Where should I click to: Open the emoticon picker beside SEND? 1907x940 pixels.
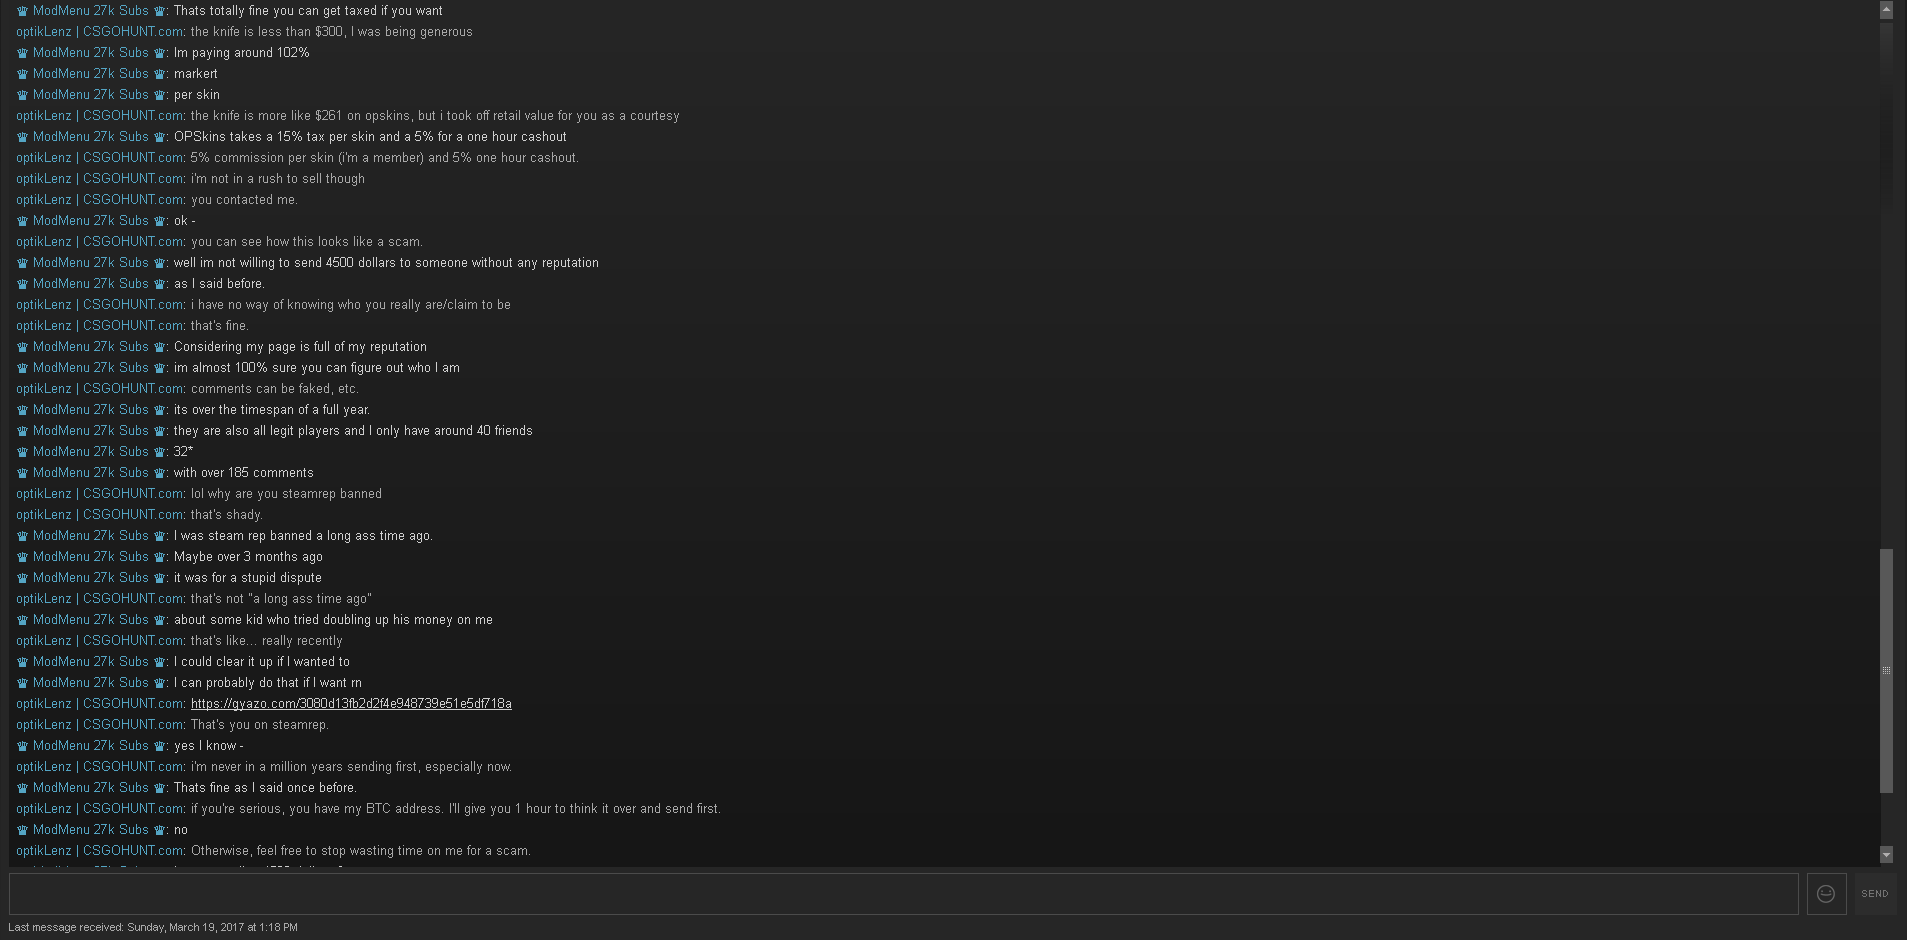[x=1826, y=894]
